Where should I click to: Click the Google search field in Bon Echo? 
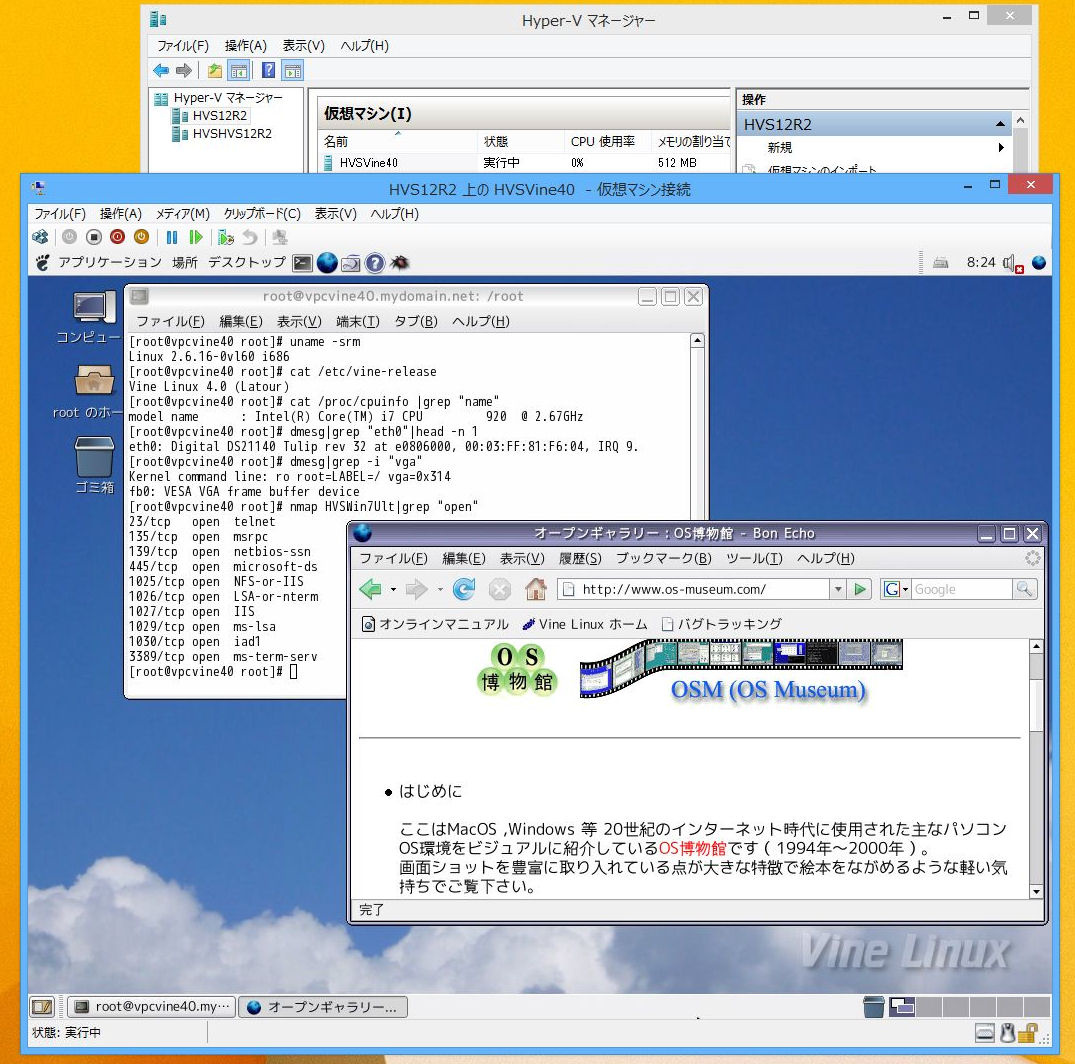961,589
